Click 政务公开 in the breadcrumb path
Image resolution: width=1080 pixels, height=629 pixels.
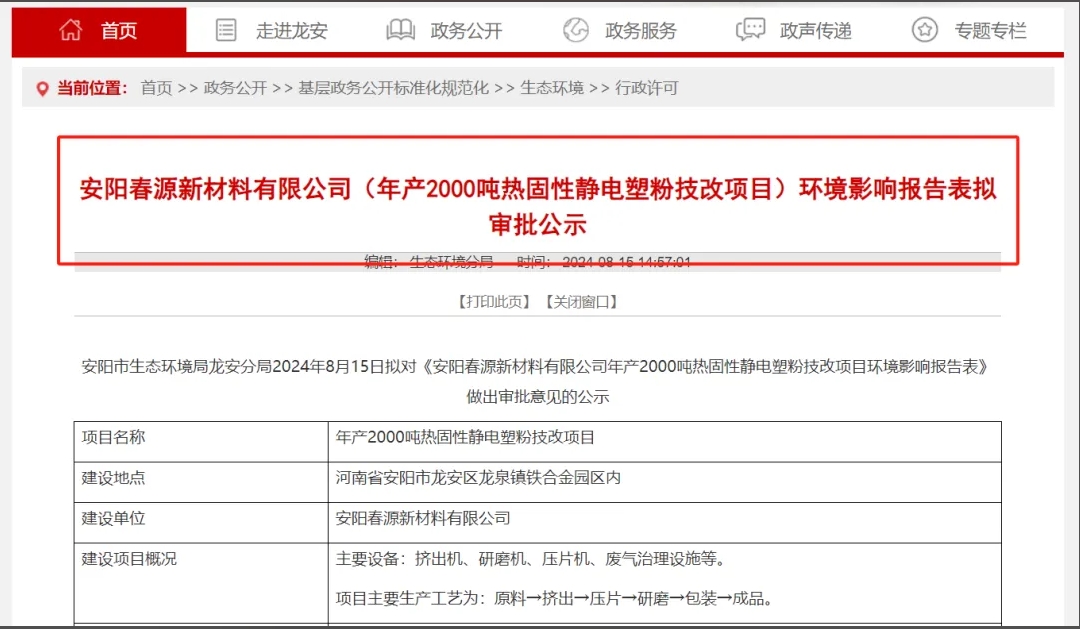235,88
